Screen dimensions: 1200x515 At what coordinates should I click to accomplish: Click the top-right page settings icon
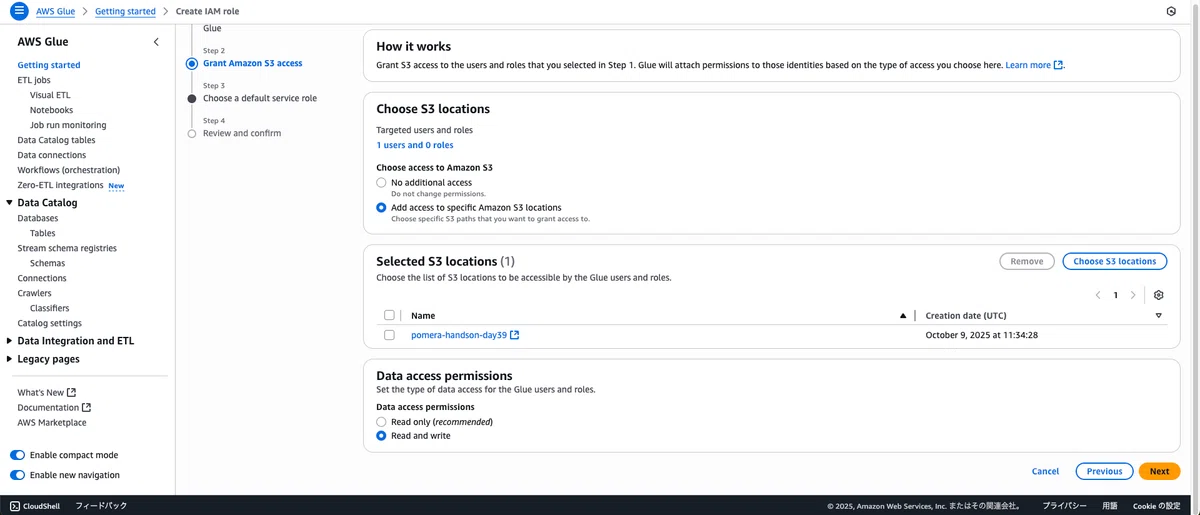[1171, 11]
